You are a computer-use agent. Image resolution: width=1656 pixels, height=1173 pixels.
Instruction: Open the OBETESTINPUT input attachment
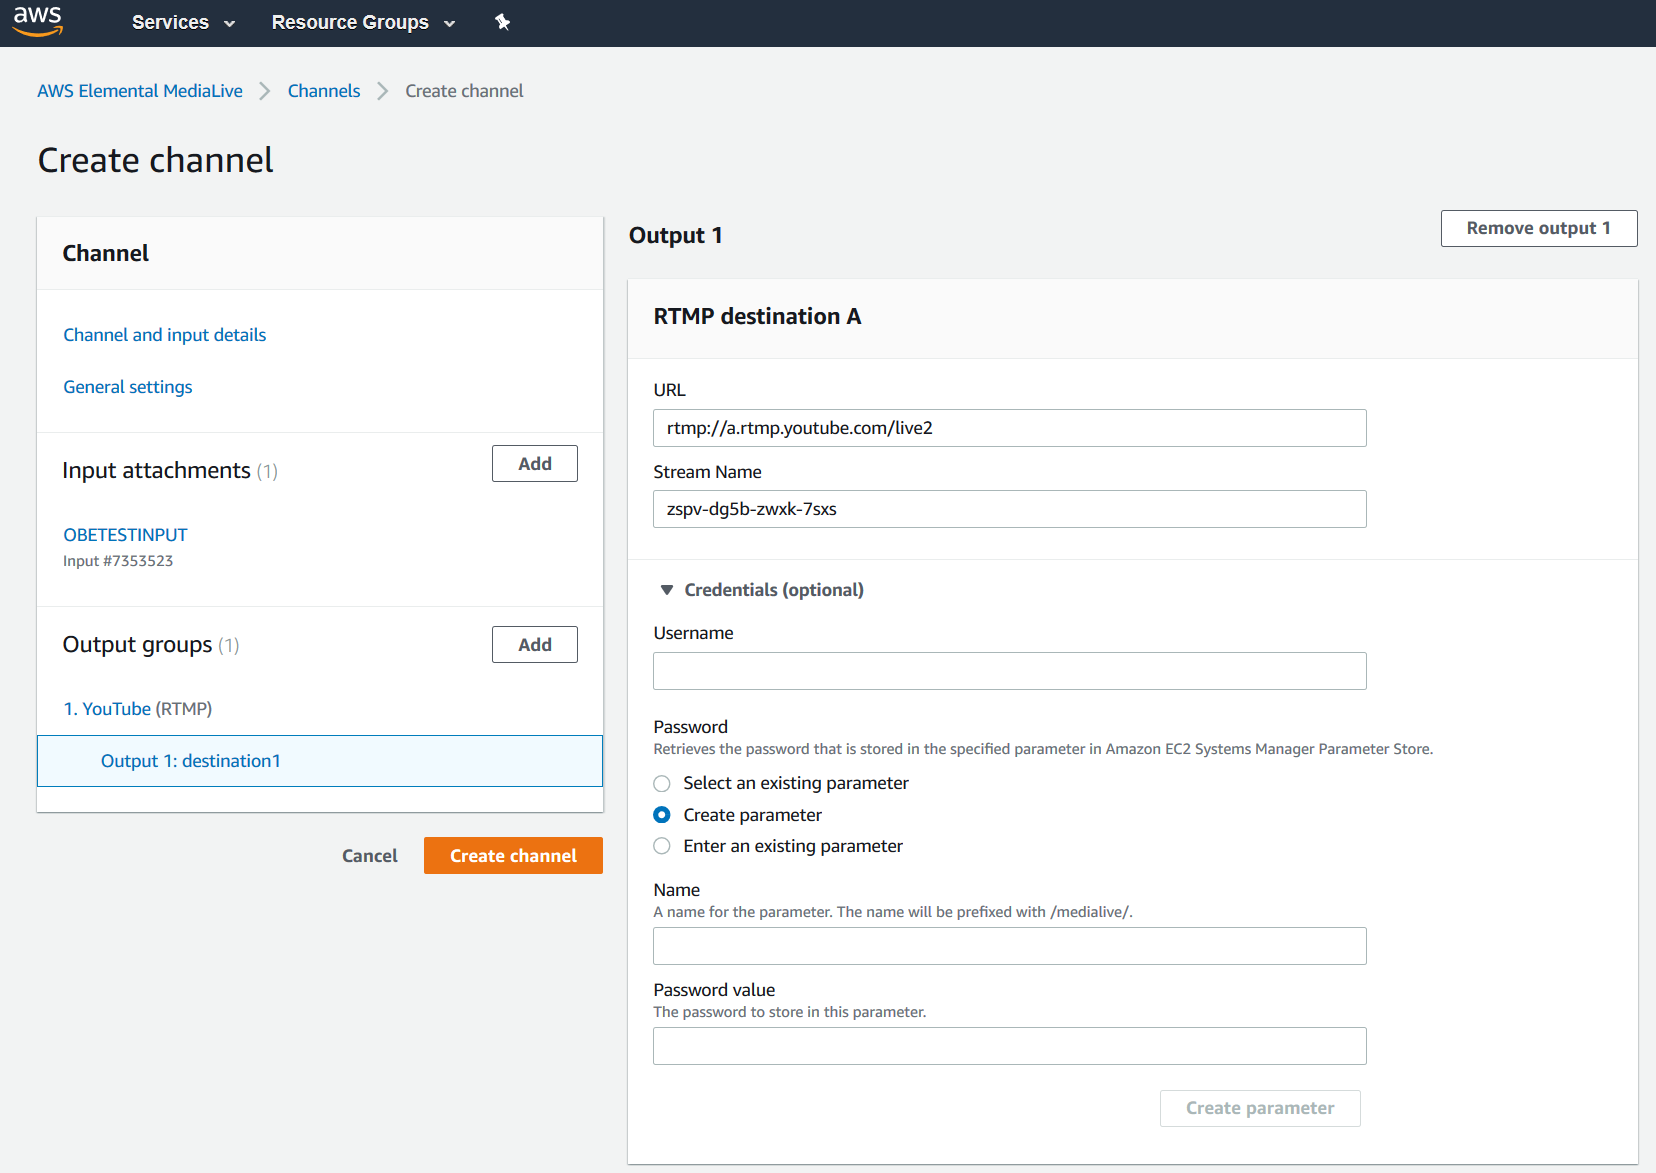[x=125, y=535]
